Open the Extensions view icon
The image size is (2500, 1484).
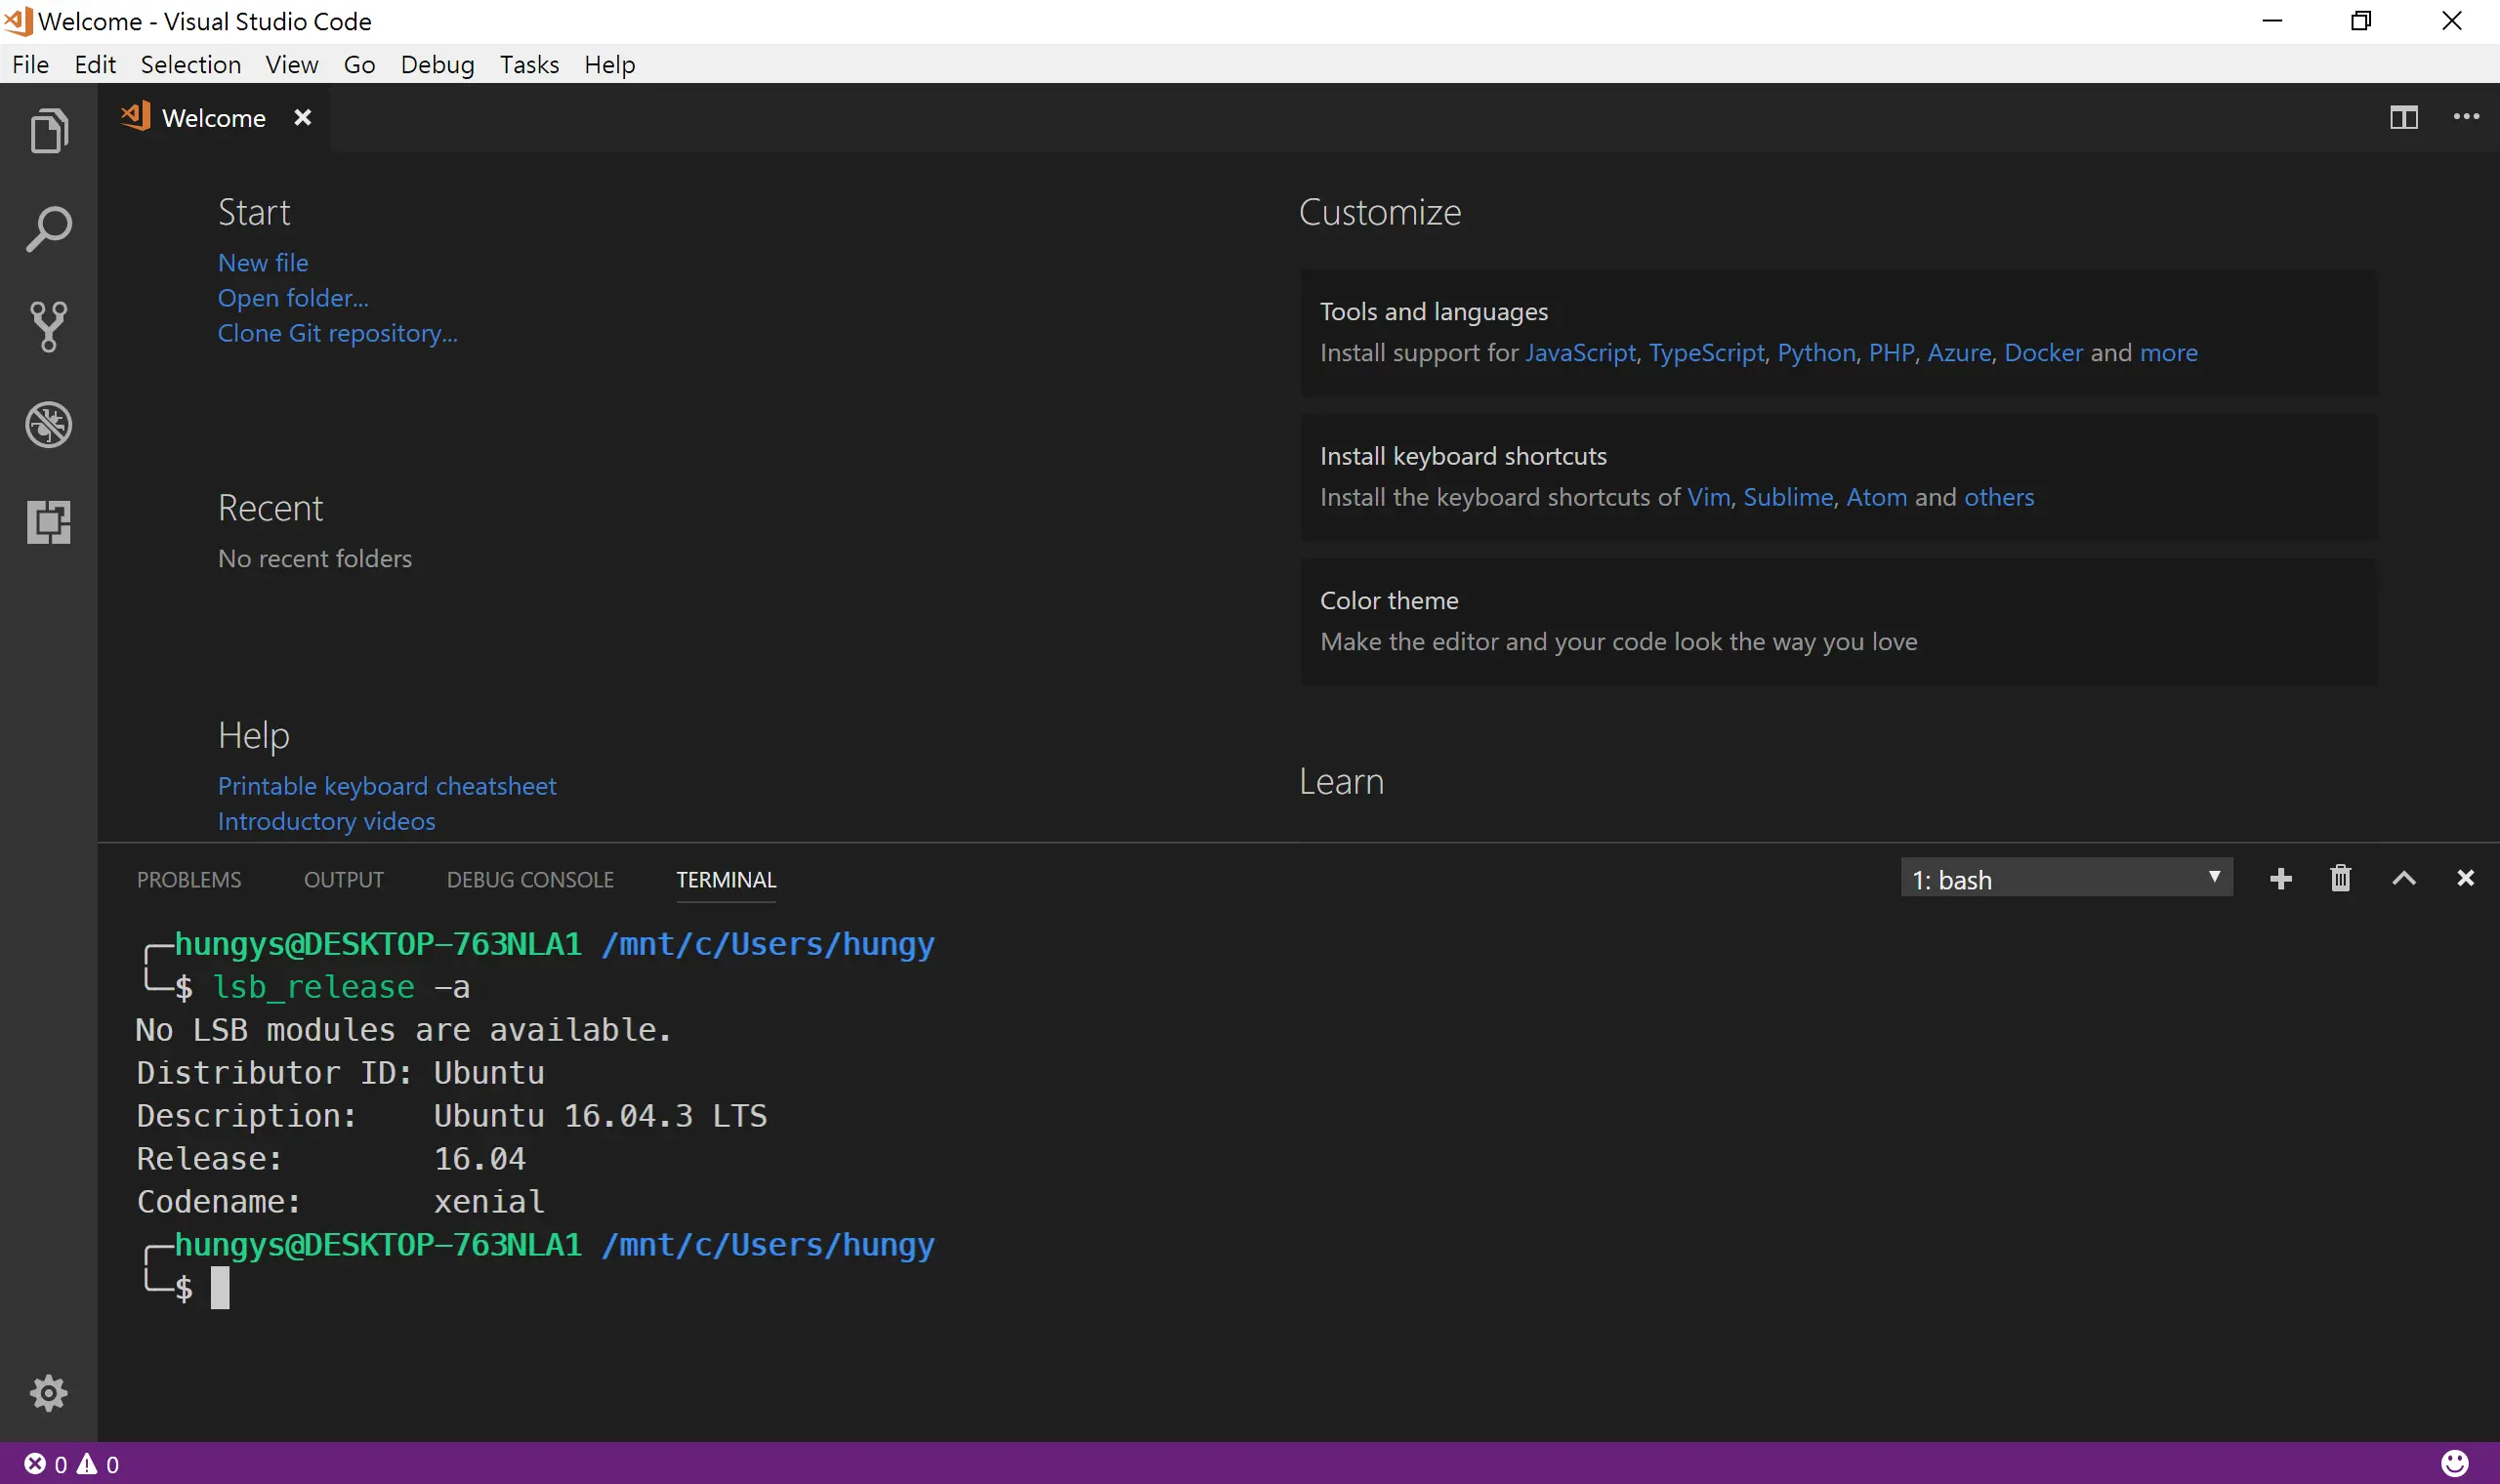coord(48,522)
